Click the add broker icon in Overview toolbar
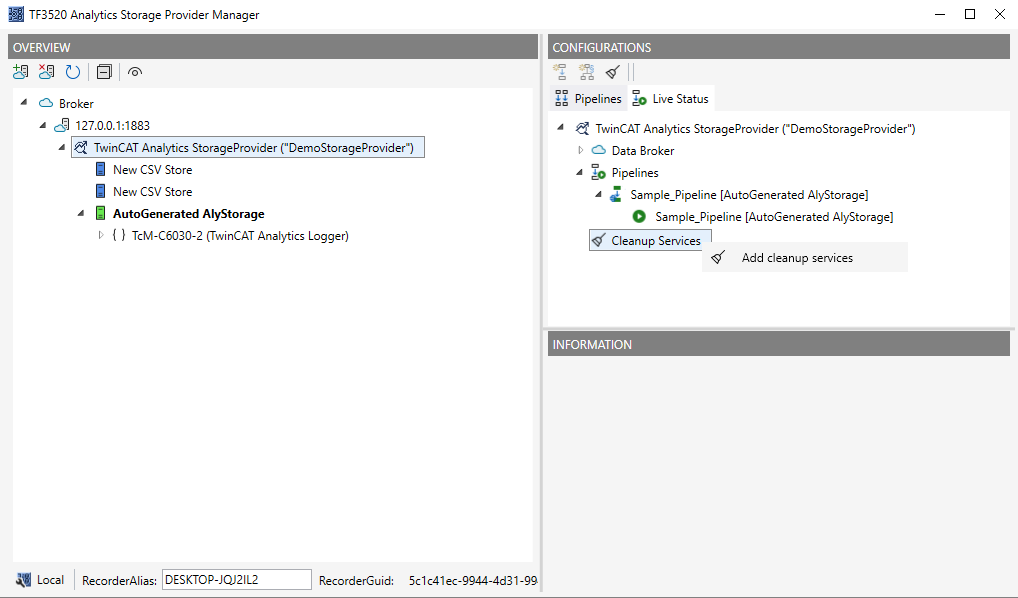 [20, 72]
